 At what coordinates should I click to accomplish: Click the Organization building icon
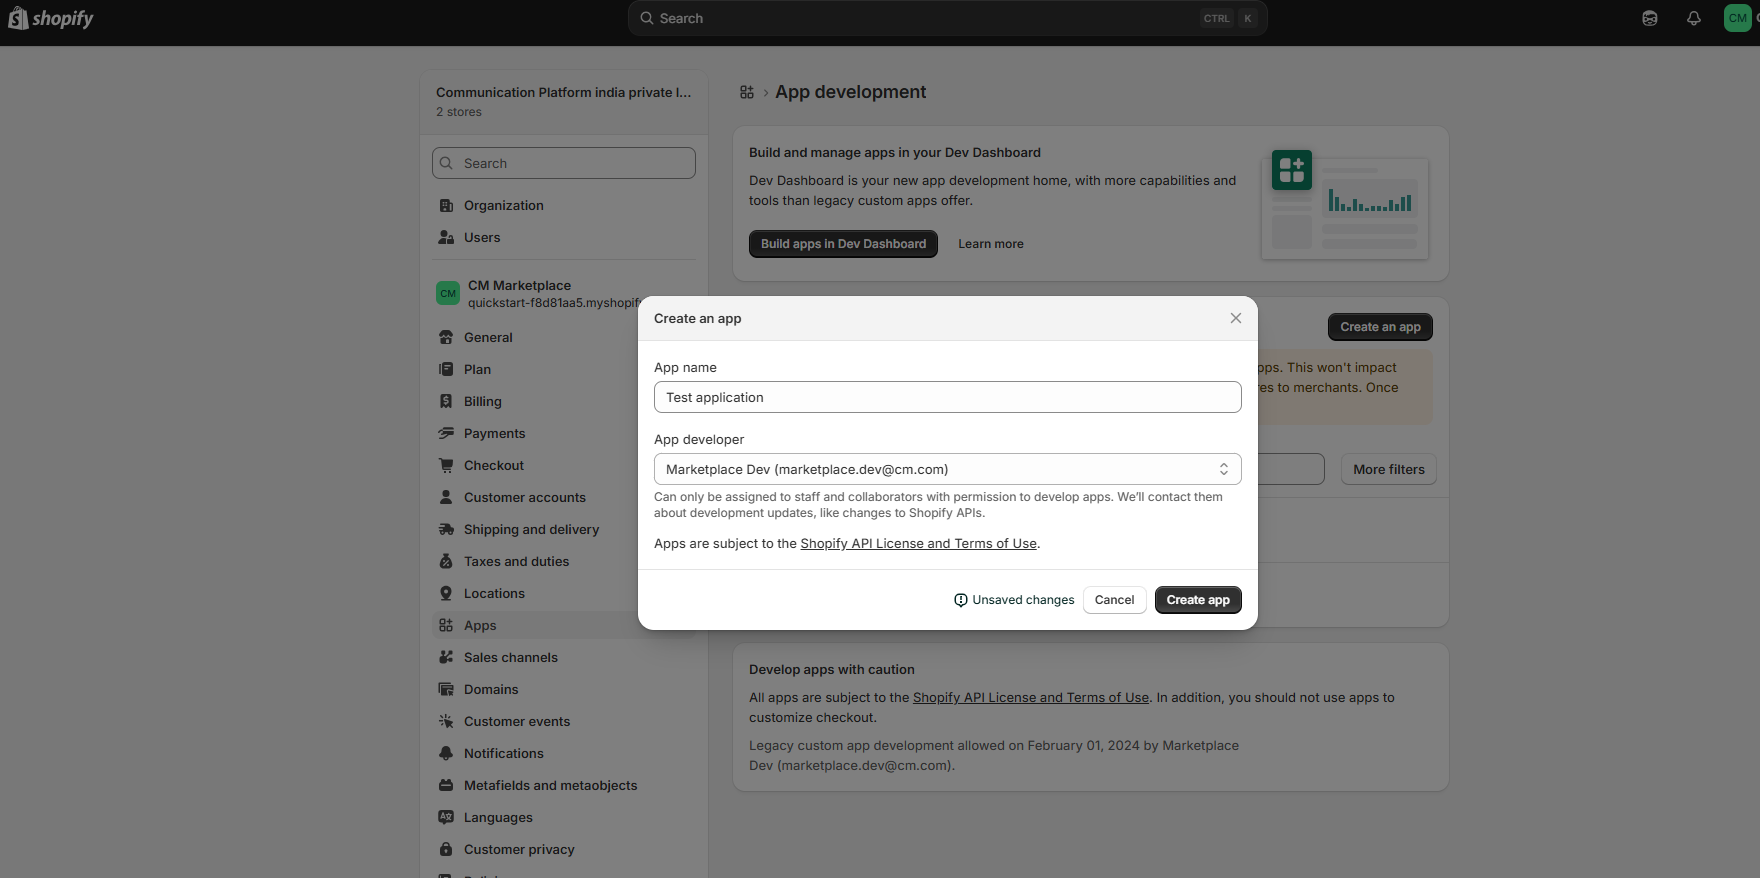446,205
